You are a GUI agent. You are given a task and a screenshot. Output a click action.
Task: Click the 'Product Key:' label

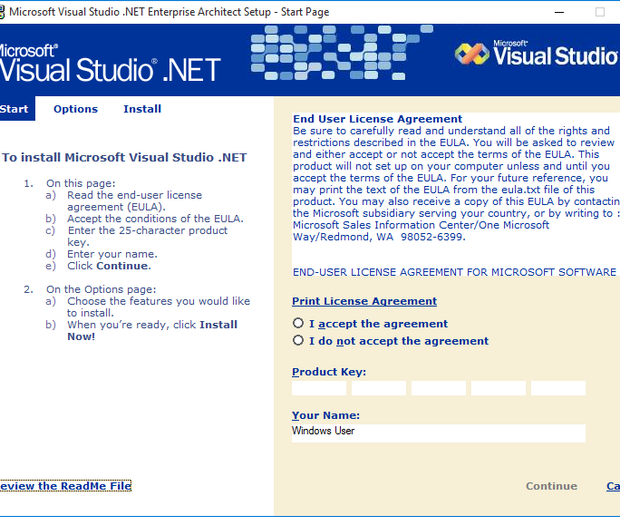329,372
